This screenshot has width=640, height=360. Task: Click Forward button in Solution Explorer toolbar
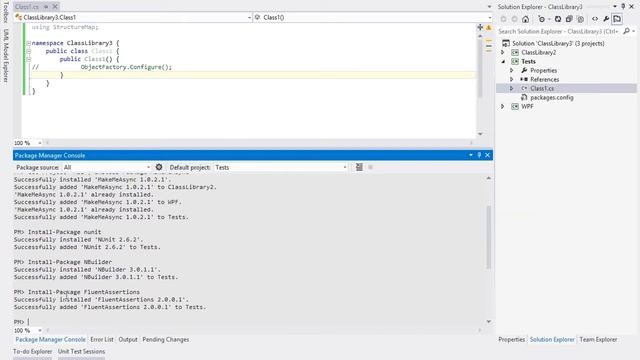coord(514,19)
